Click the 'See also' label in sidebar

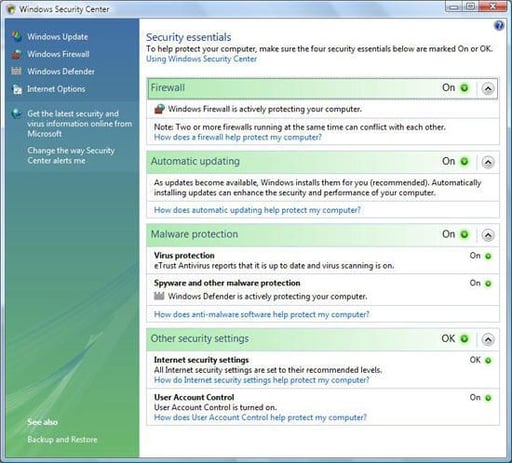(x=42, y=422)
